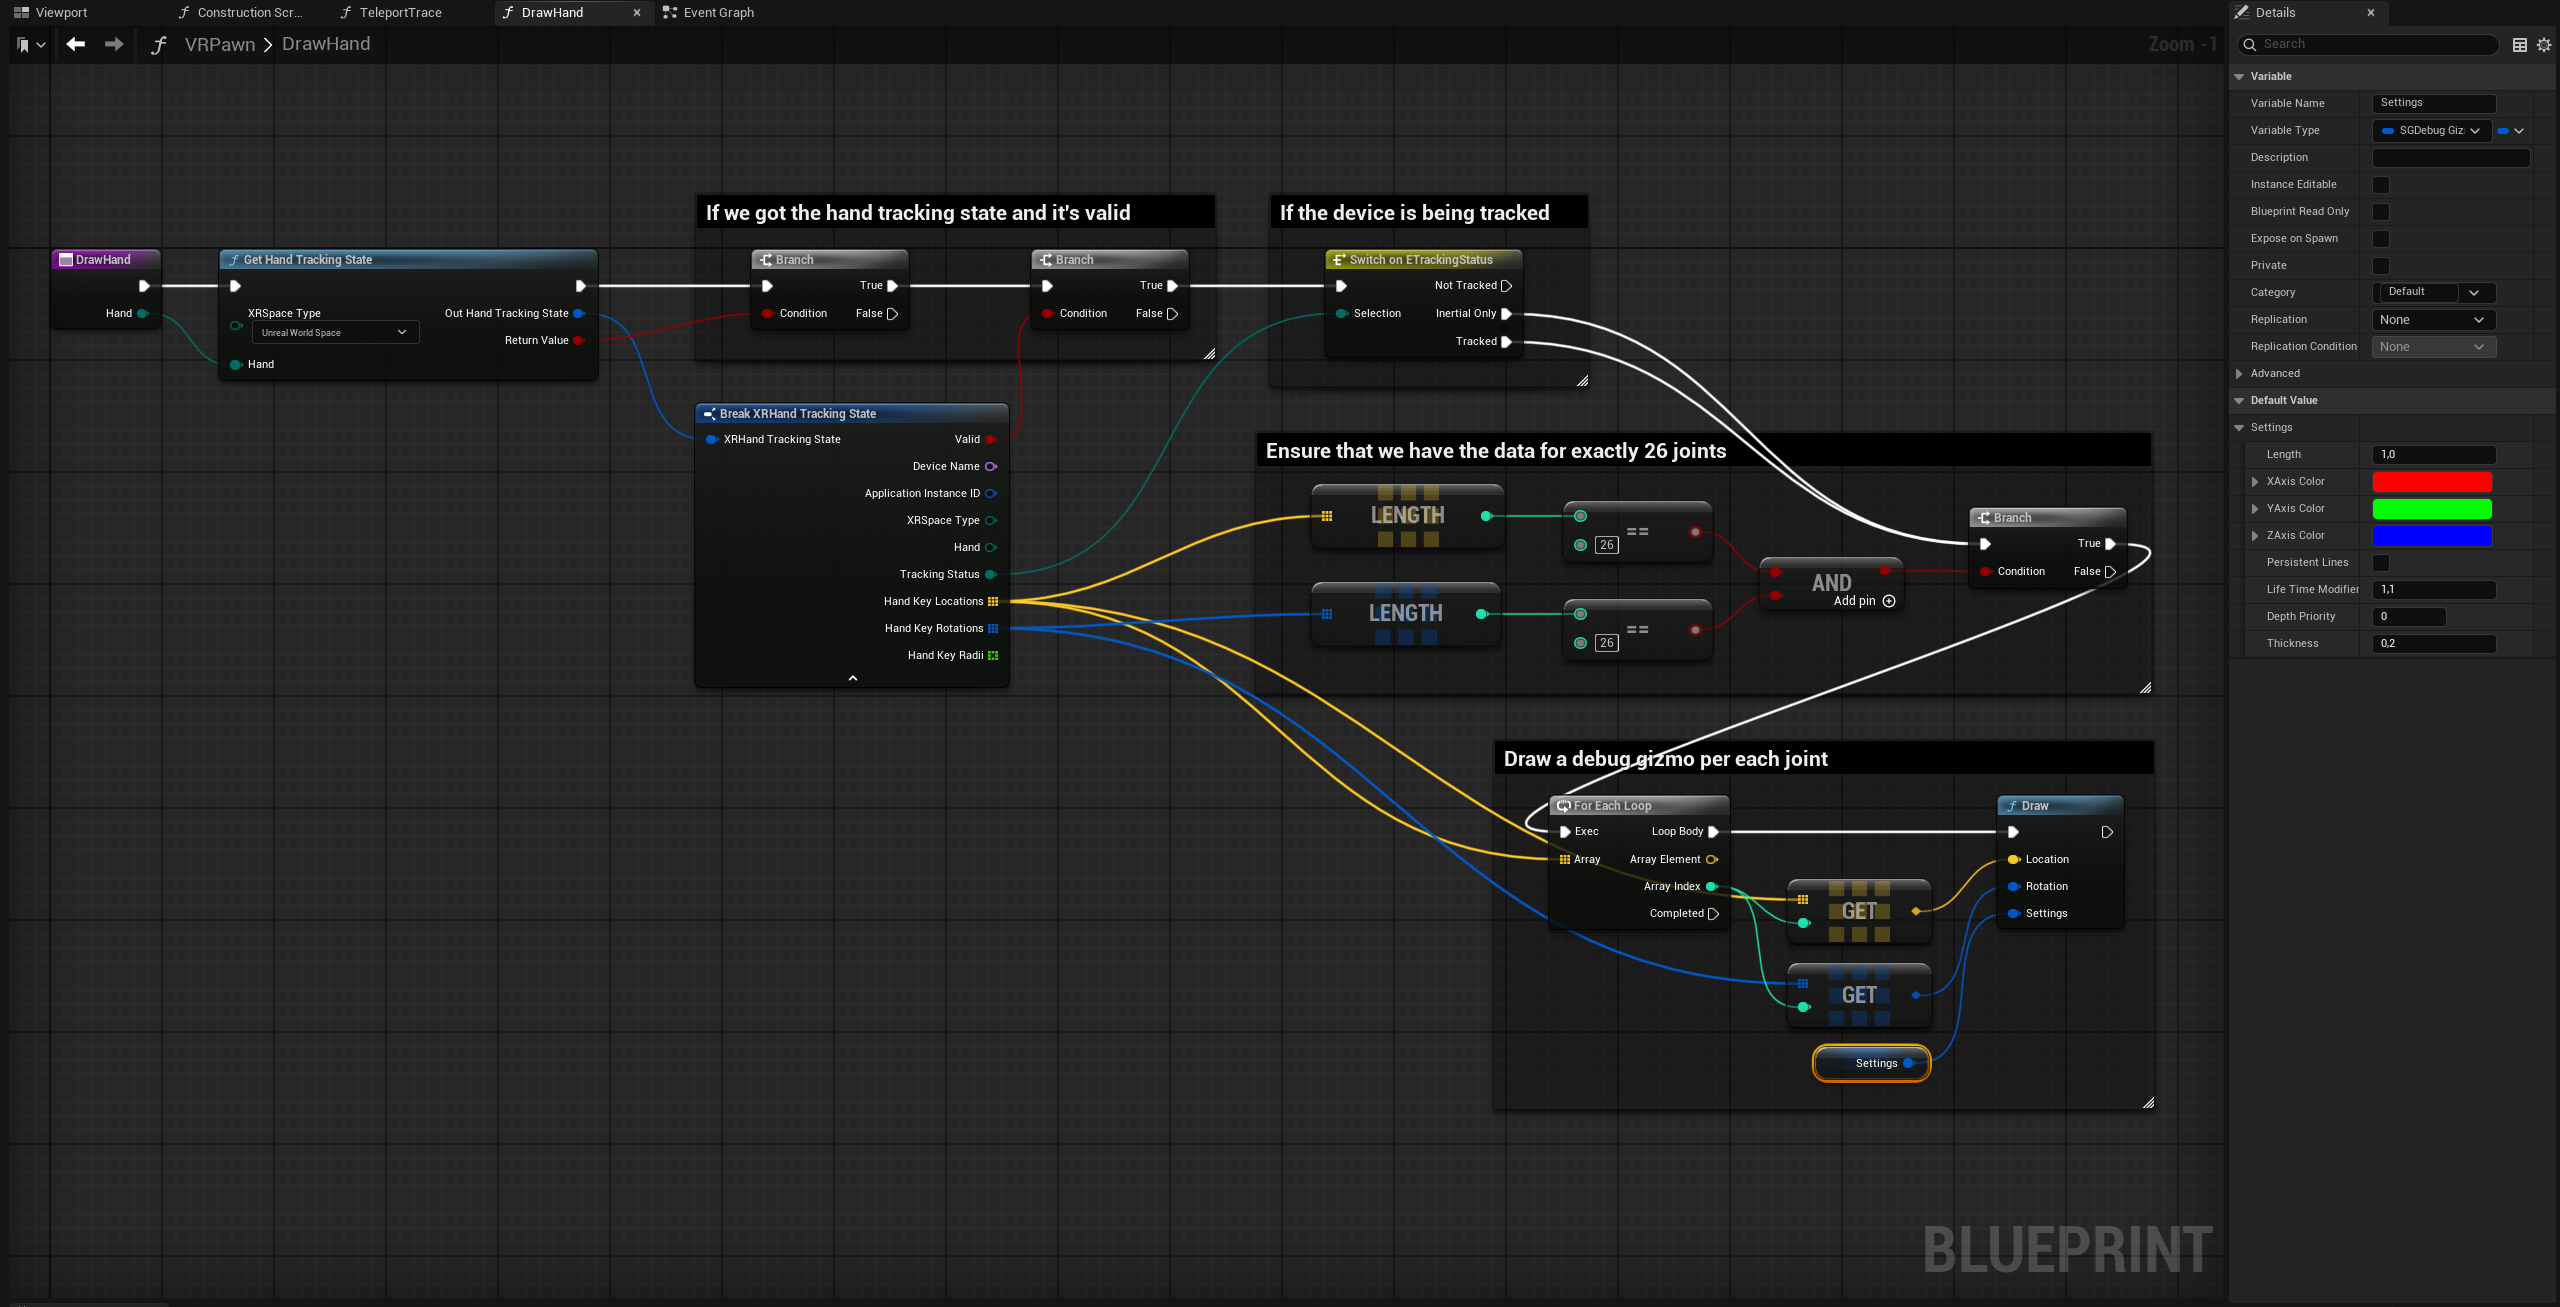Viewport: 2560px width, 1307px height.
Task: Enable the Expose on Spawn checkbox
Action: [2381, 238]
